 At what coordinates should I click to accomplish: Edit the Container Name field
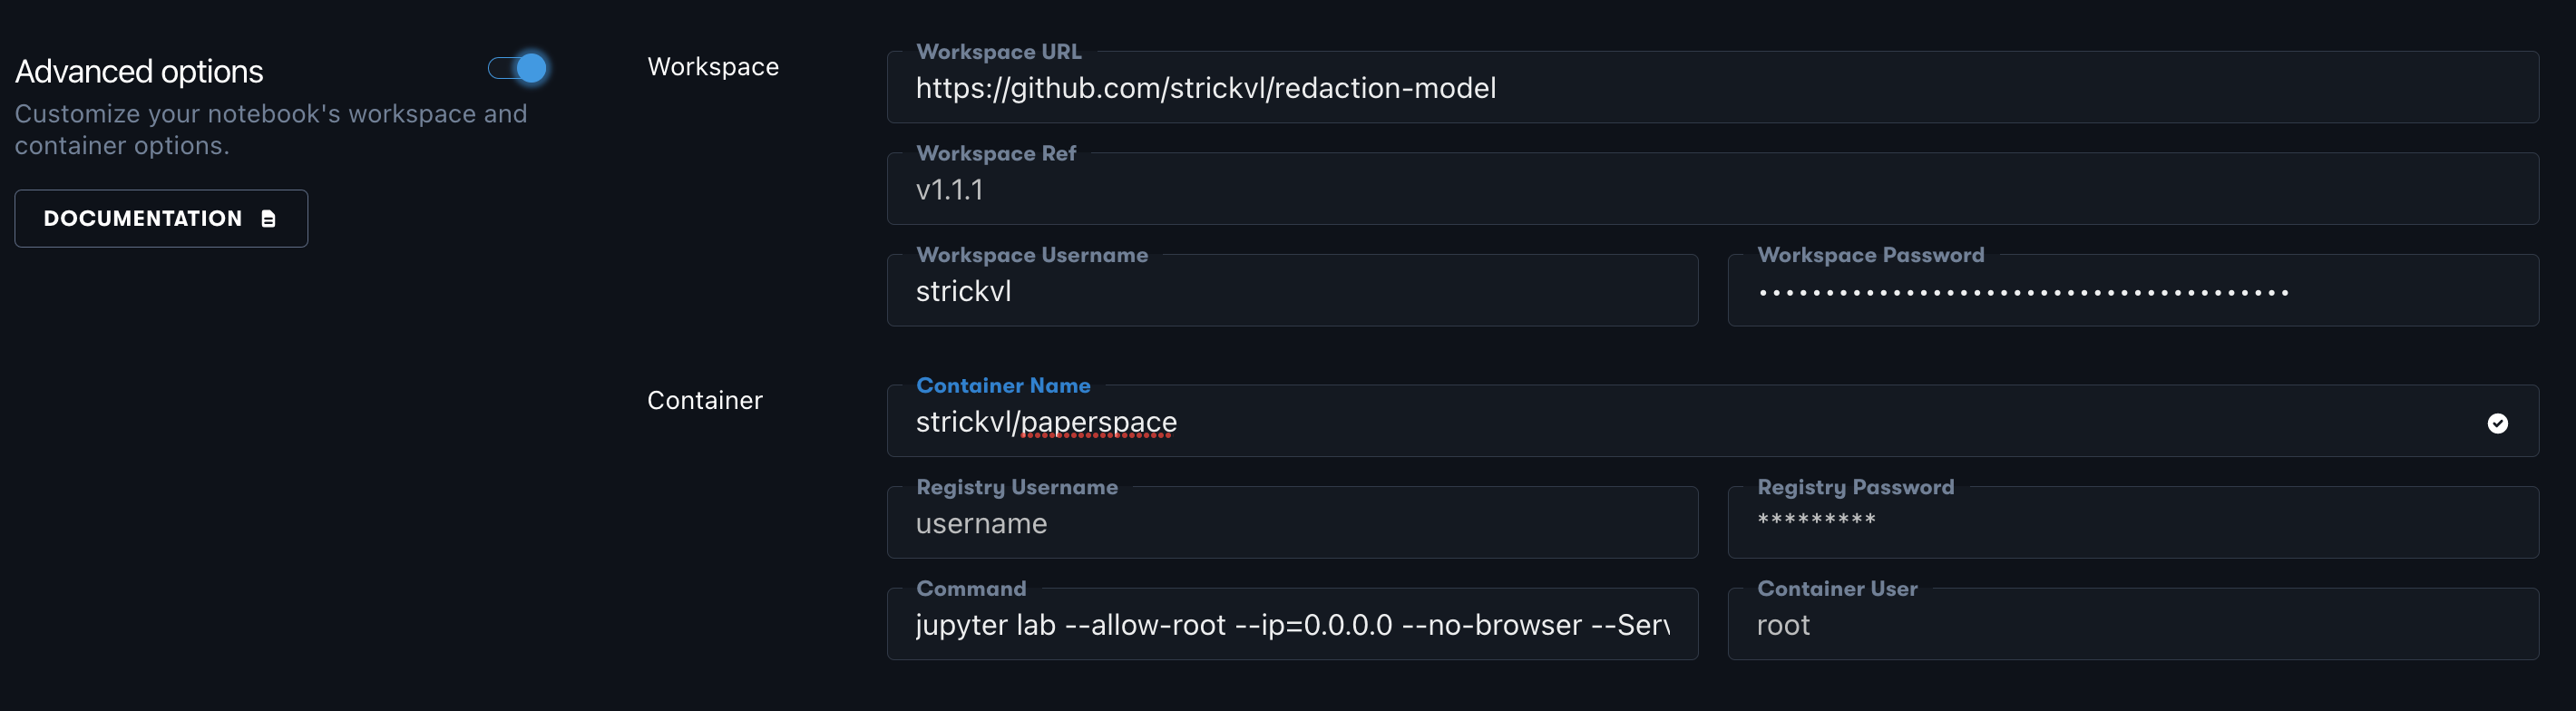pos(1690,423)
